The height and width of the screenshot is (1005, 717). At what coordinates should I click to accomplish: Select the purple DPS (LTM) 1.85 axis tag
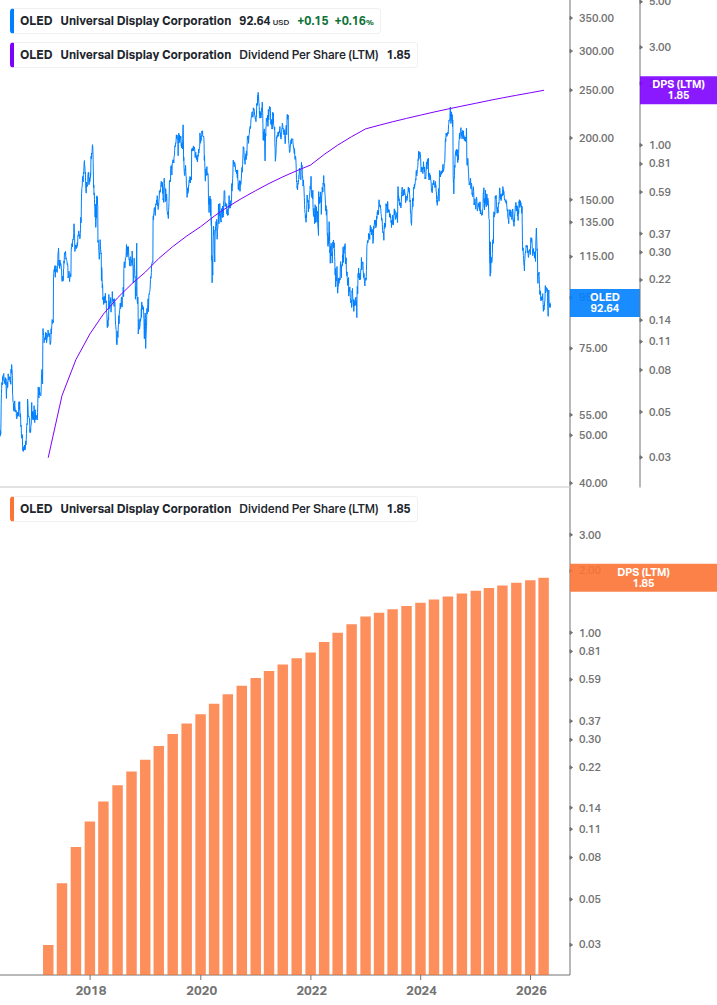click(x=678, y=90)
